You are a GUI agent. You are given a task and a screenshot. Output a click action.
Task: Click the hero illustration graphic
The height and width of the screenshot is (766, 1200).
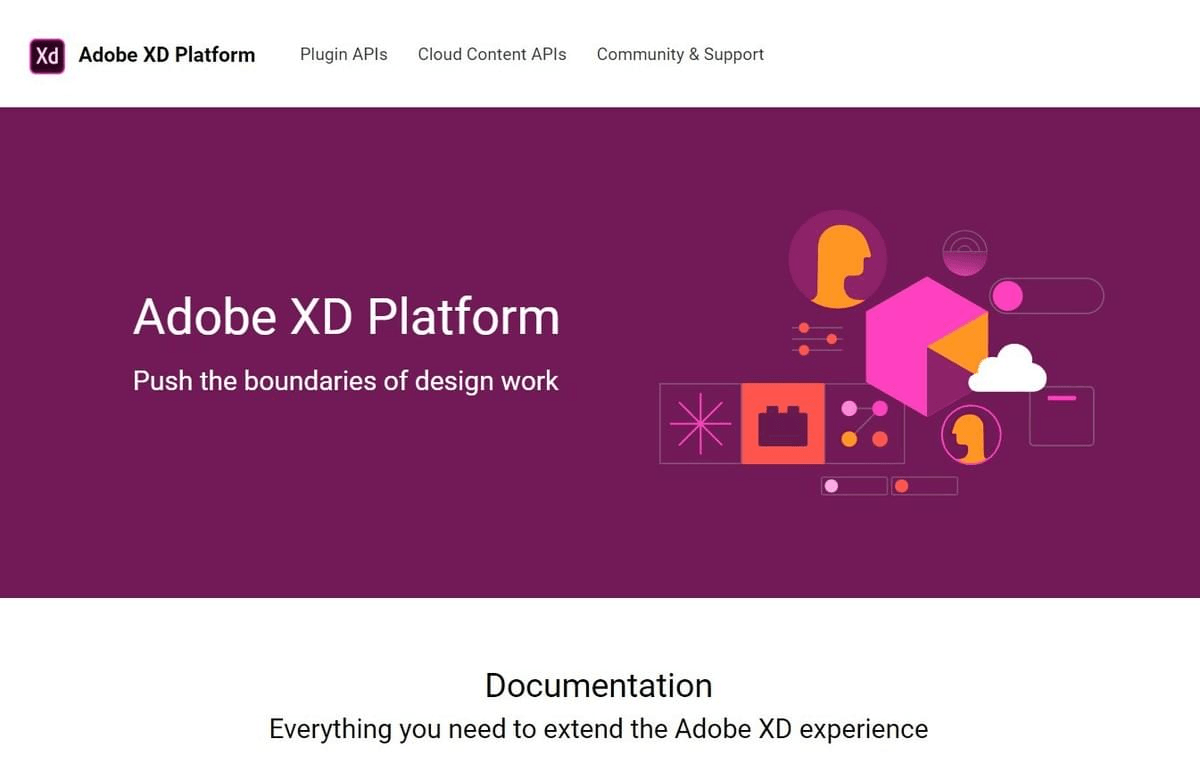881,352
